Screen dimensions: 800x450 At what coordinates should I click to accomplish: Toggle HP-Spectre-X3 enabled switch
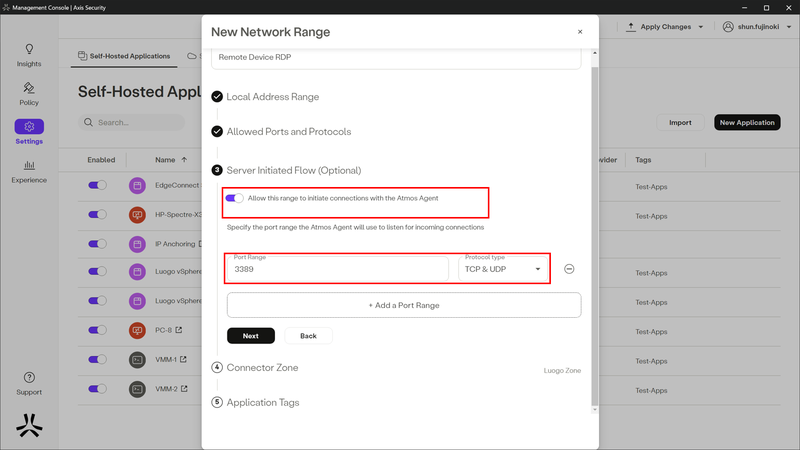coord(97,214)
